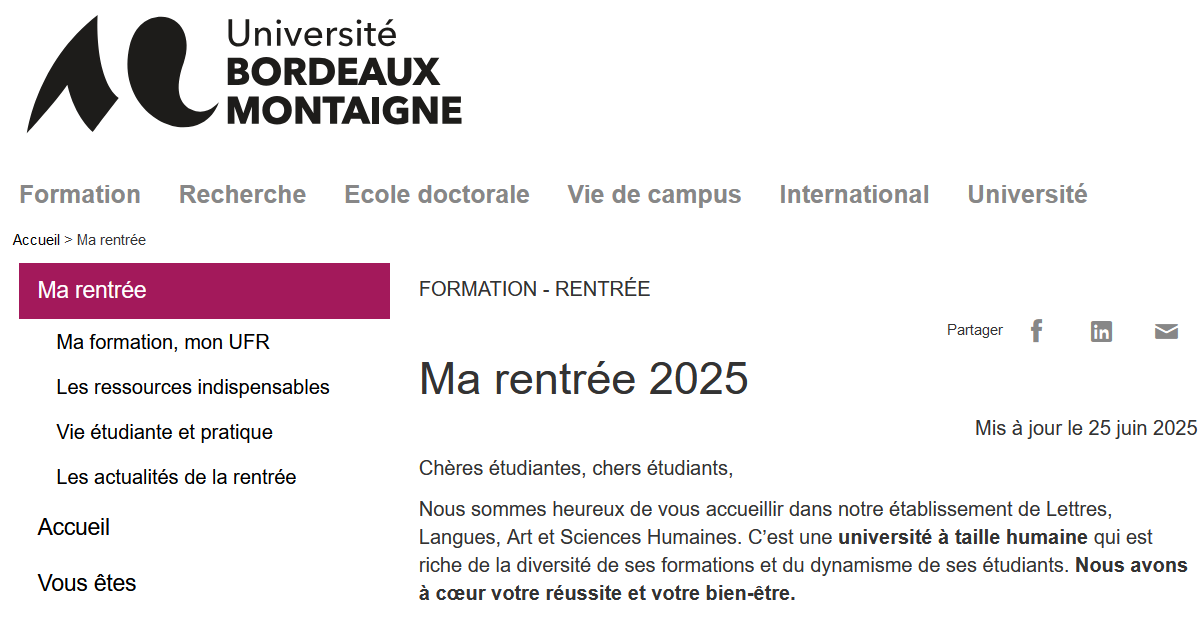
Task: Select Ma rentrée in the sidebar
Action: click(x=90, y=290)
